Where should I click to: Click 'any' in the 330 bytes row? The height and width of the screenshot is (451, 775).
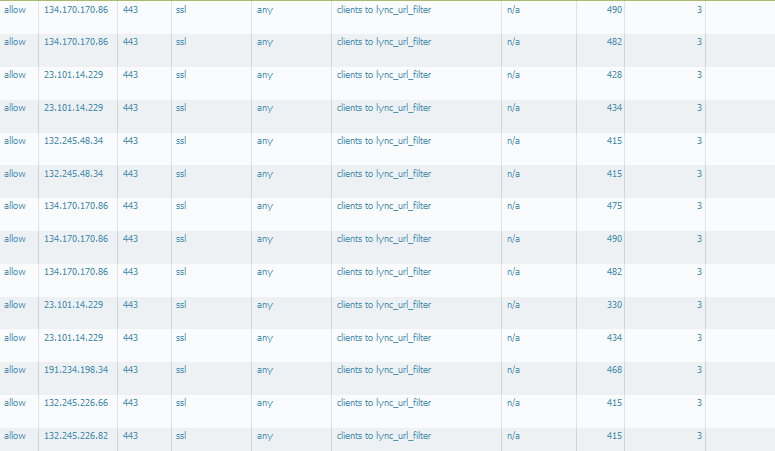coord(265,305)
